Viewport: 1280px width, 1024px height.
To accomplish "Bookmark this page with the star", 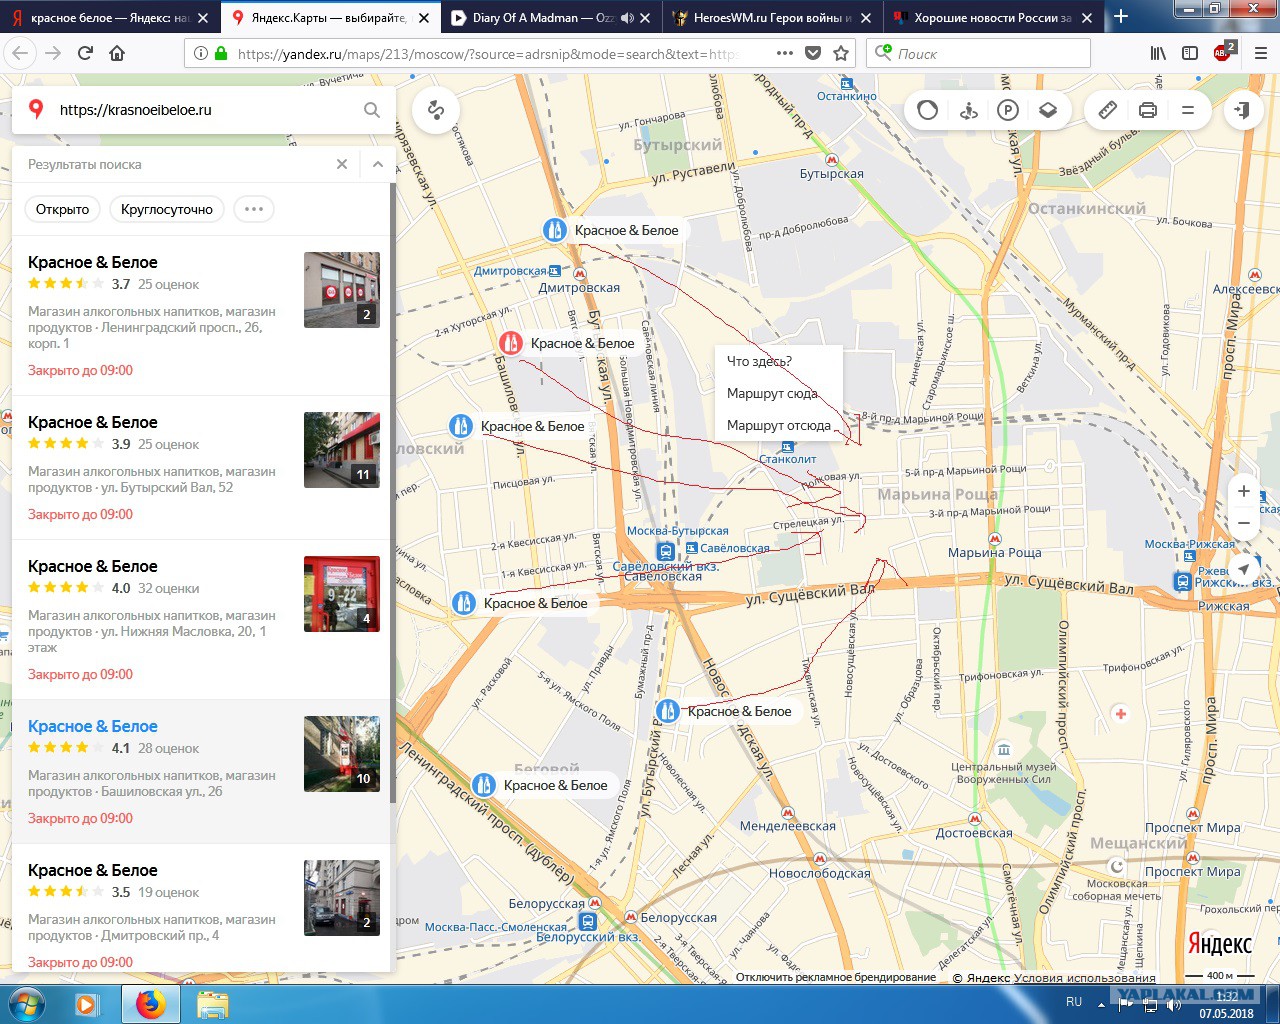I will tap(841, 53).
